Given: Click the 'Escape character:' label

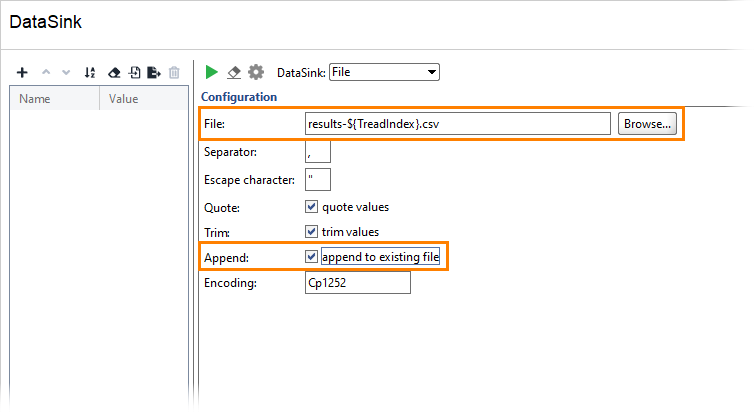Looking at the screenshot, I should (249, 180).
